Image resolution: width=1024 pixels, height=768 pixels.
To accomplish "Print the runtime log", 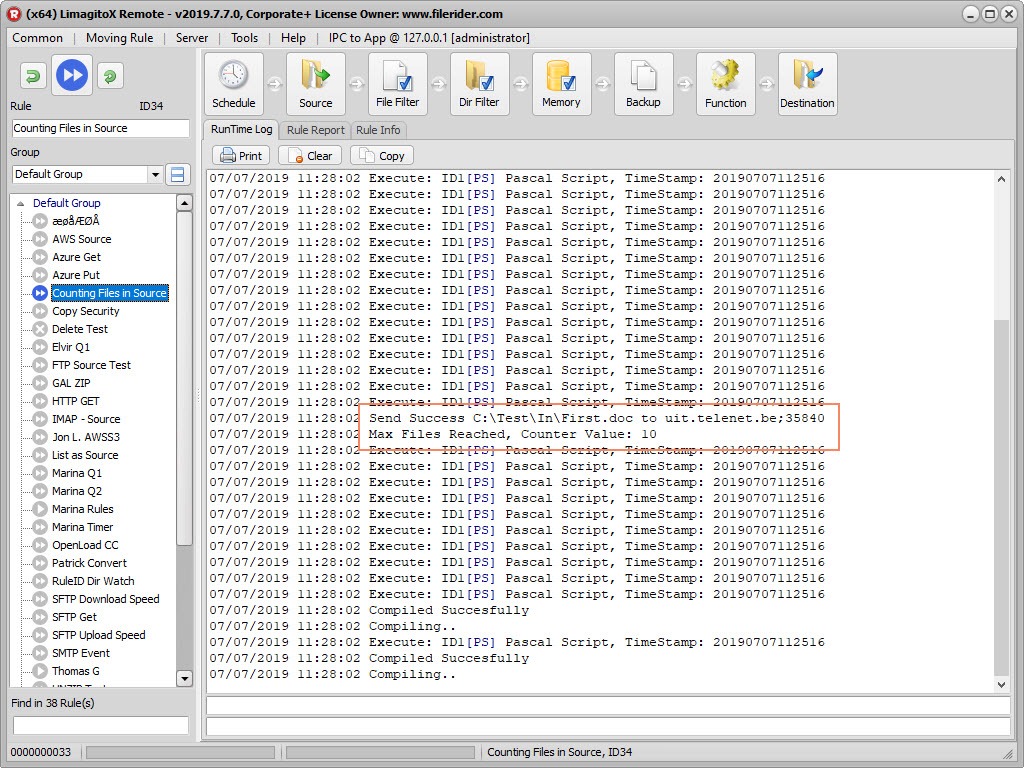I will coord(241,155).
